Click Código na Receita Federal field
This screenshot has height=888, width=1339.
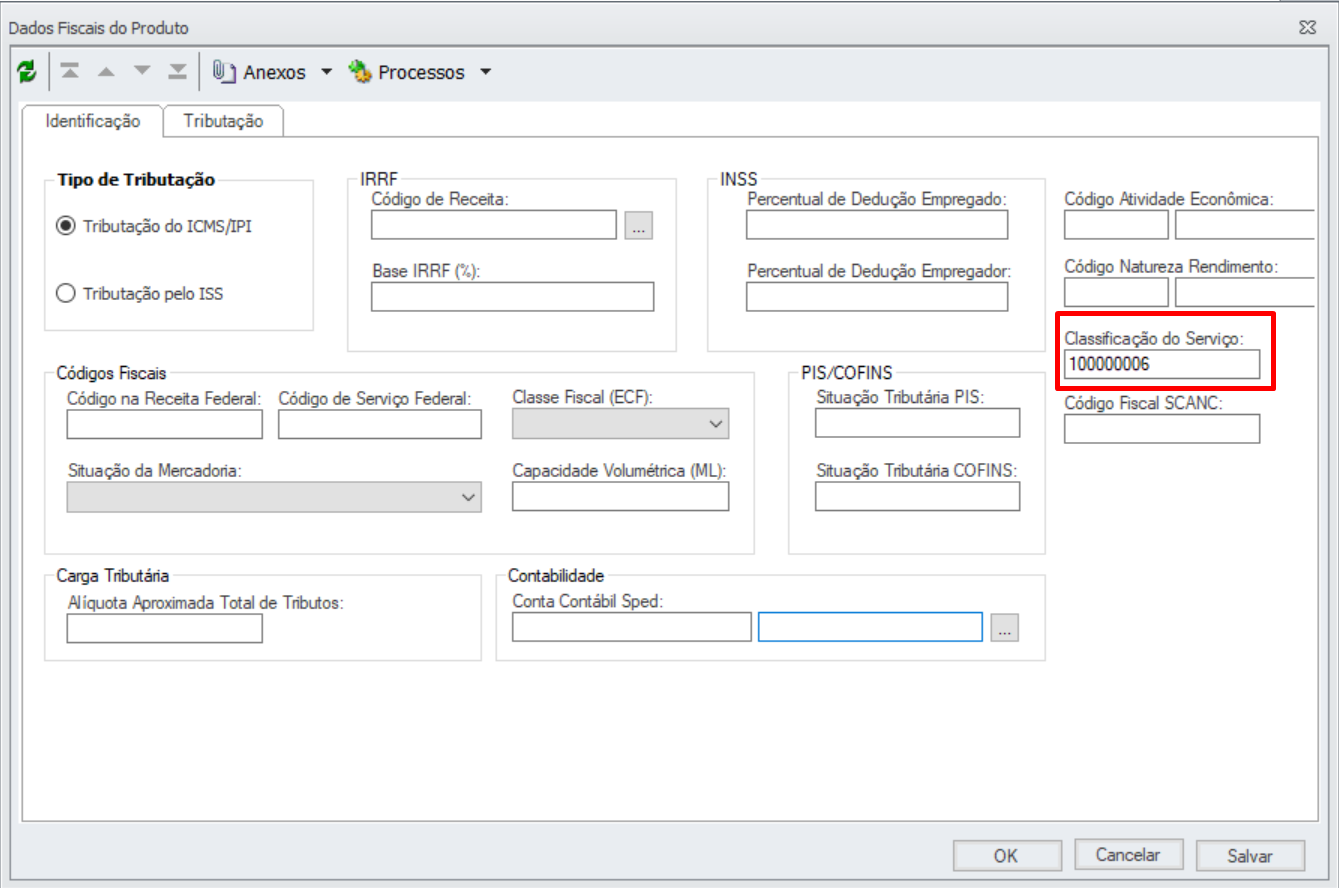click(x=165, y=424)
